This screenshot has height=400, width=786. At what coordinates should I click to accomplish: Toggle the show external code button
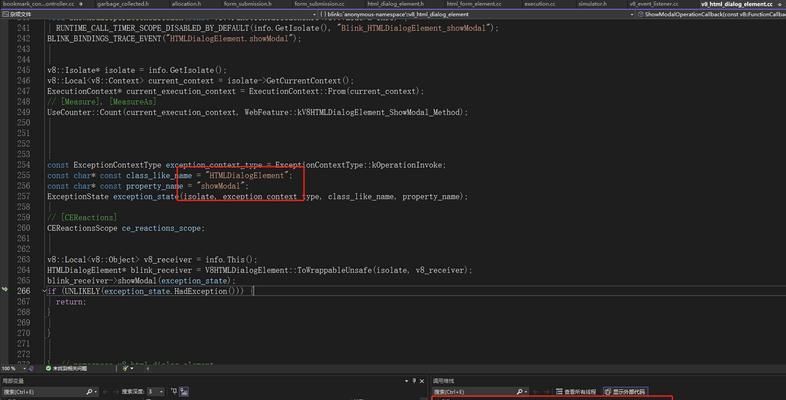[625, 391]
